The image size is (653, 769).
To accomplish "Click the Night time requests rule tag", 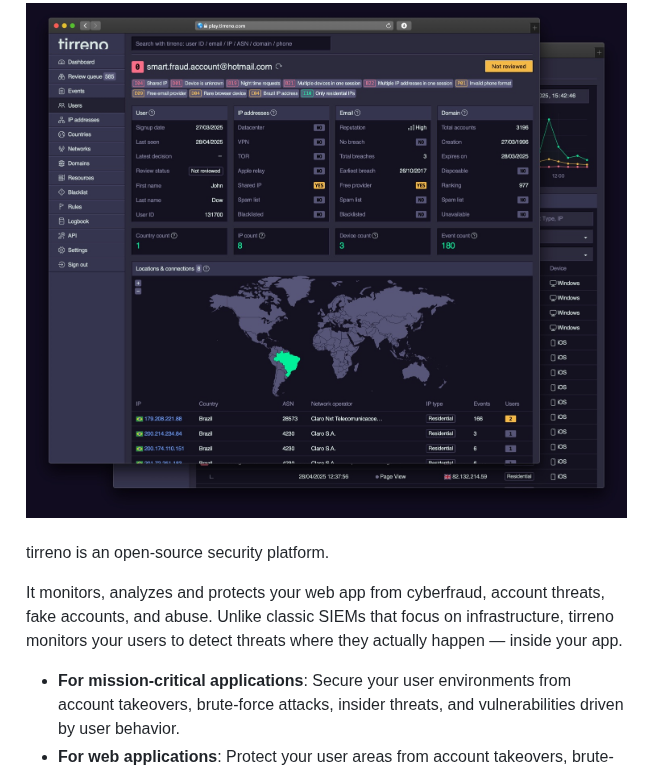I will pos(254,83).
